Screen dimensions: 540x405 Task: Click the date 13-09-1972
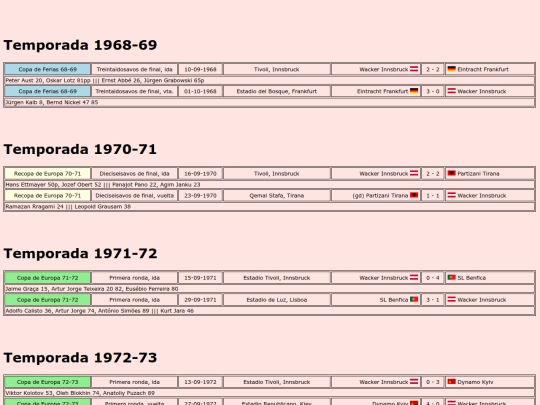pyautogui.click(x=200, y=382)
